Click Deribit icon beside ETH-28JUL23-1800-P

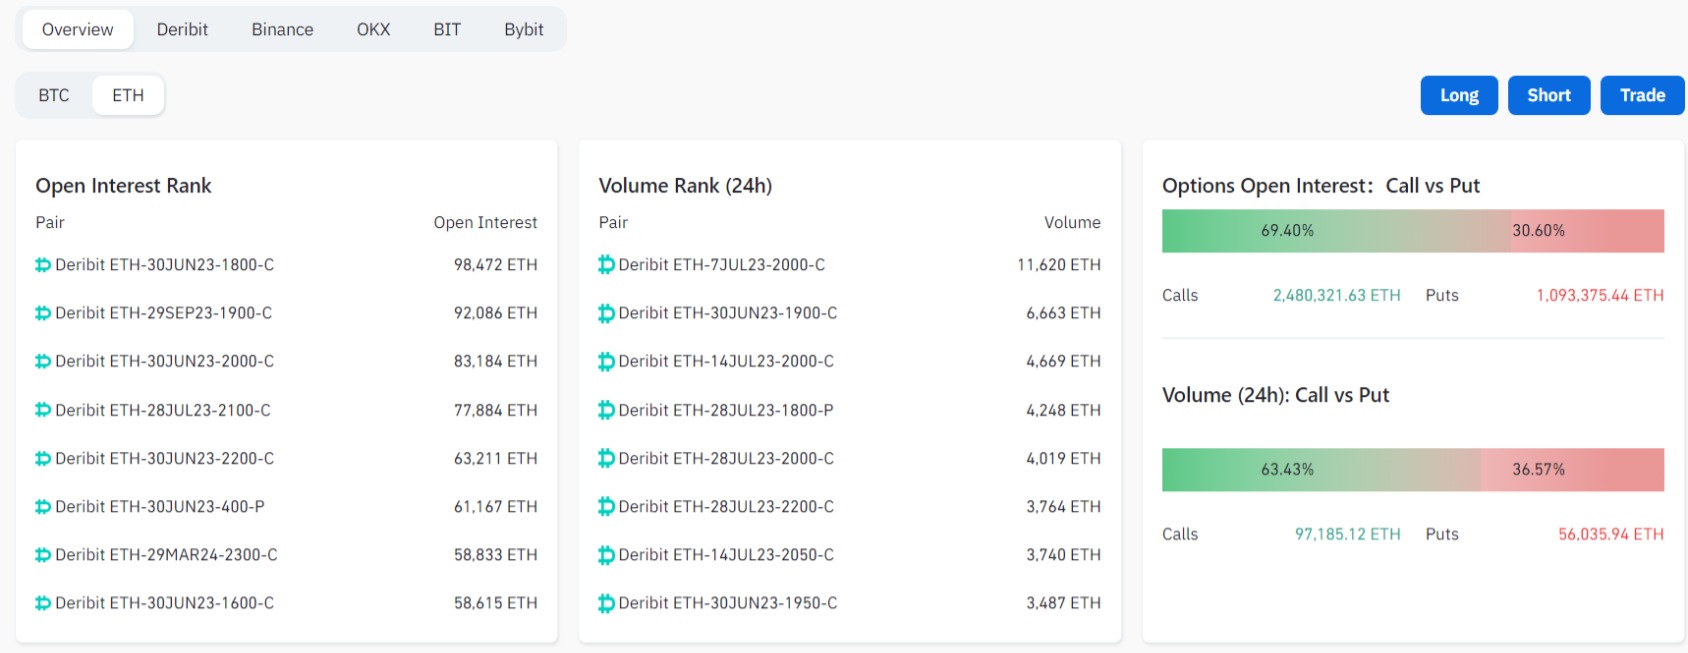pyautogui.click(x=606, y=410)
